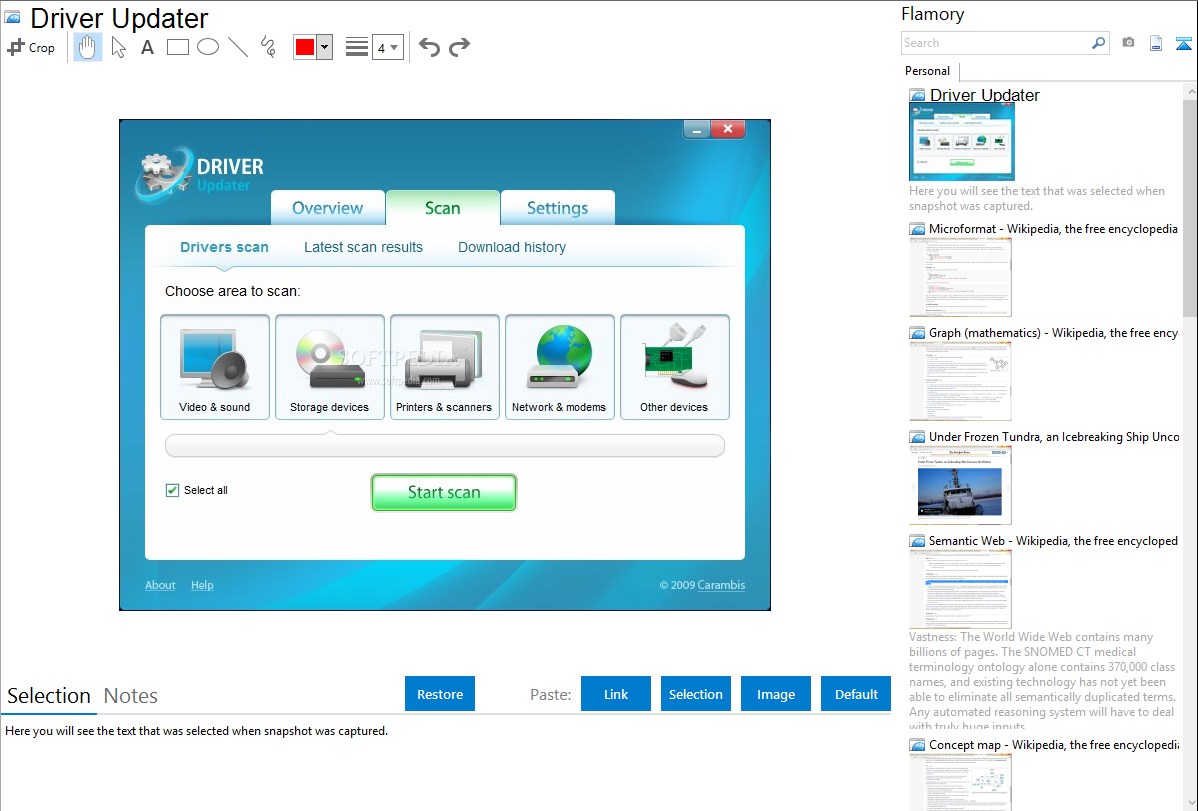1198x811 pixels.
Task: Open the color dropdown arrow
Action: tap(325, 47)
